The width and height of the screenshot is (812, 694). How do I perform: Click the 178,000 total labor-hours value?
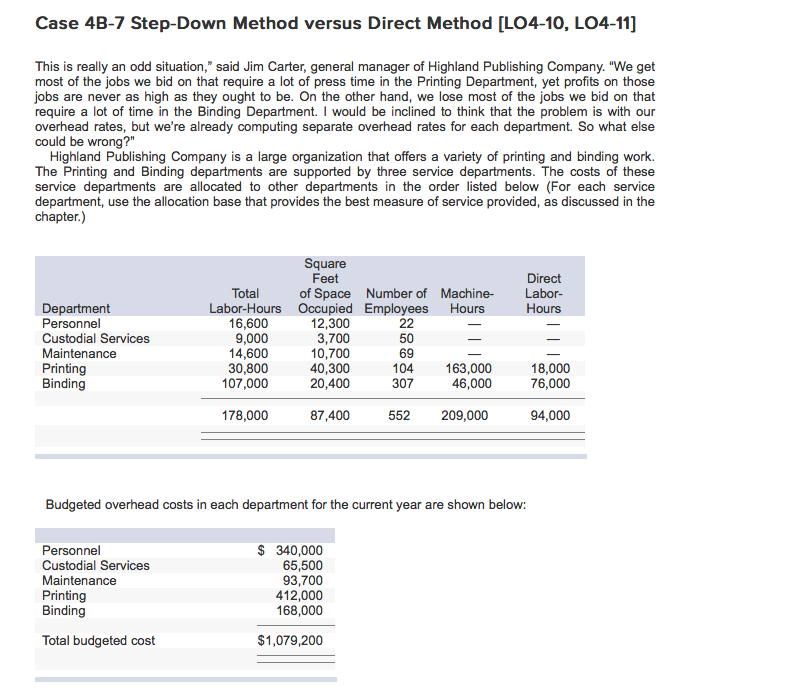[x=245, y=415]
